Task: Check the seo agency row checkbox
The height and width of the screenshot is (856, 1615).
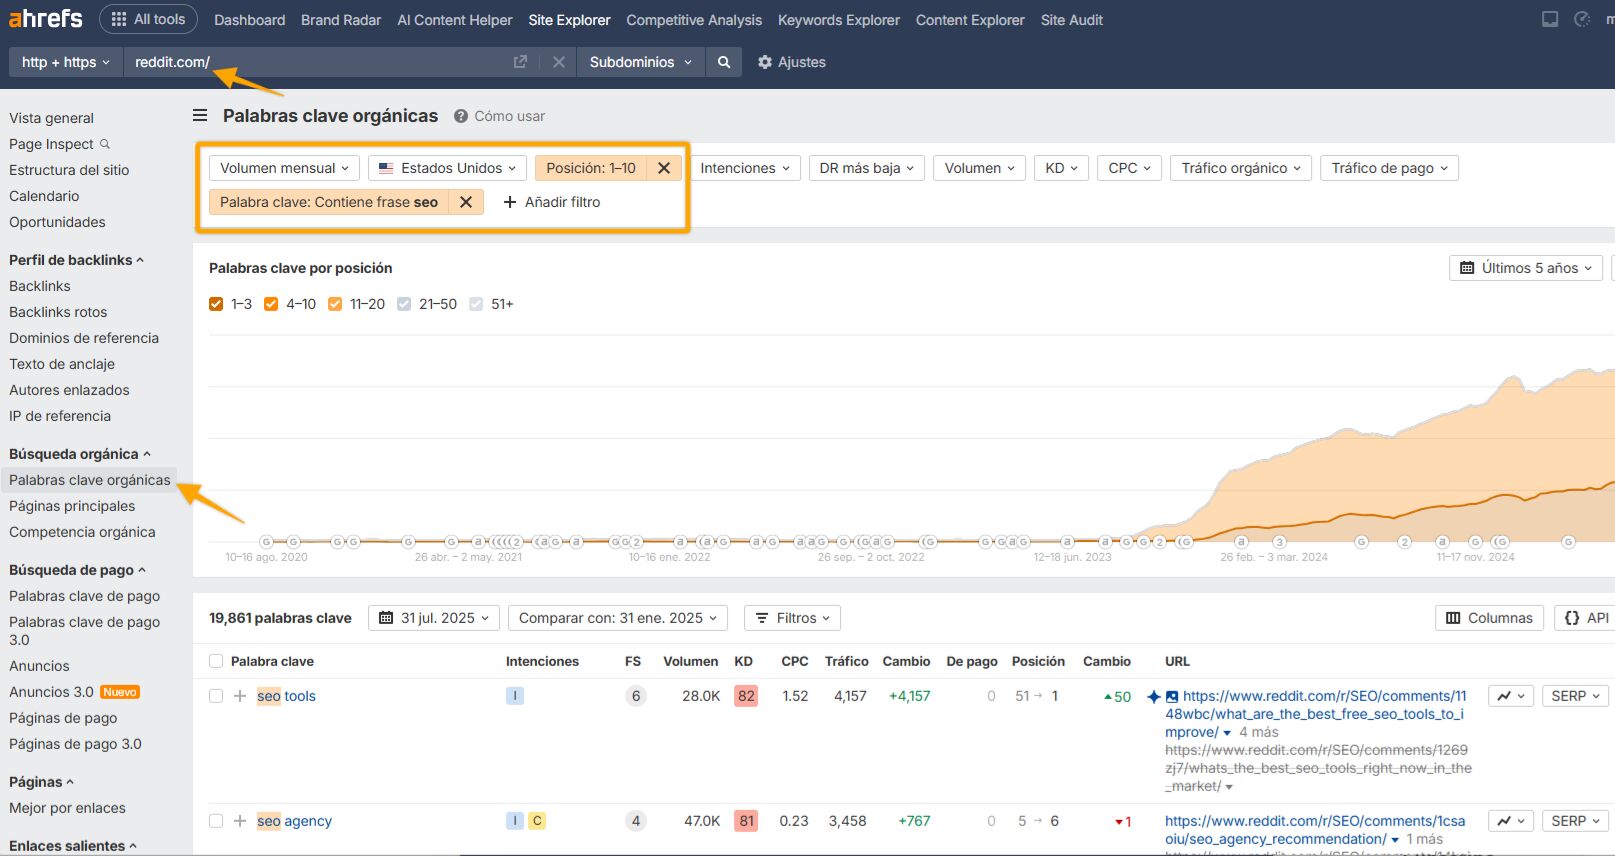Action: tap(216, 821)
